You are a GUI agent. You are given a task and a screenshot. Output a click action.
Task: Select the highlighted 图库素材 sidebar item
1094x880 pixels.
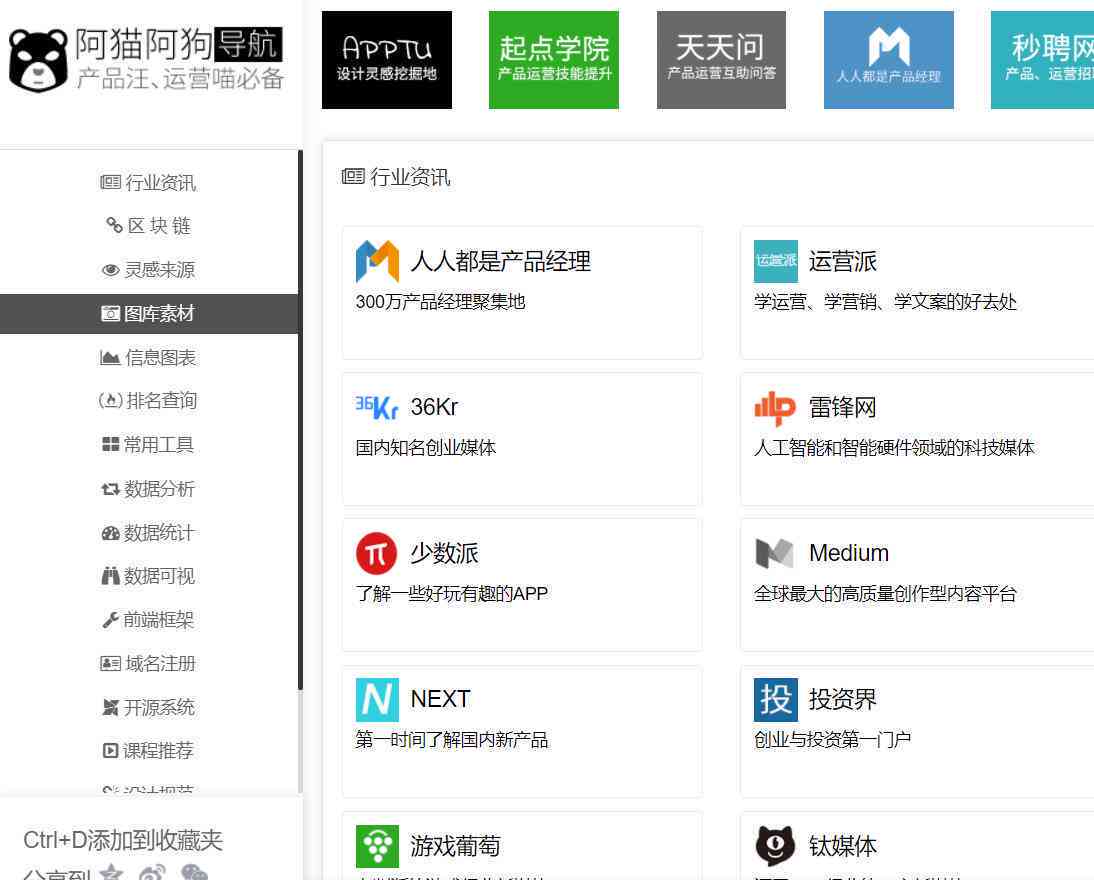[149, 314]
